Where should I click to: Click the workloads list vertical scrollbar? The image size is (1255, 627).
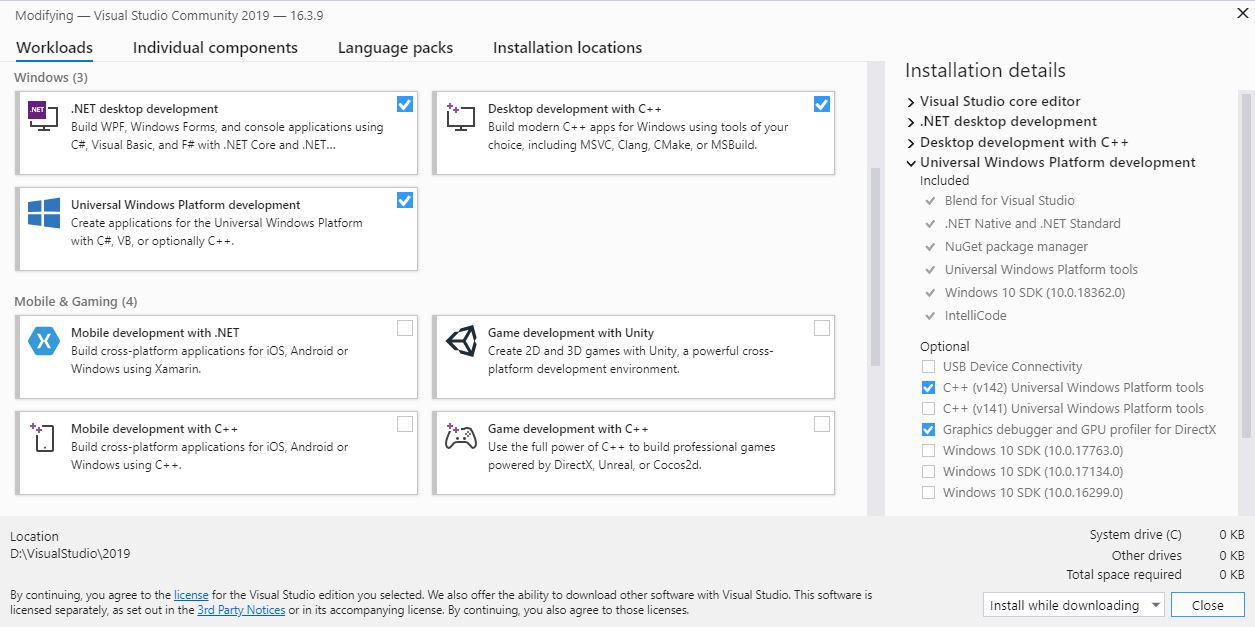876,265
